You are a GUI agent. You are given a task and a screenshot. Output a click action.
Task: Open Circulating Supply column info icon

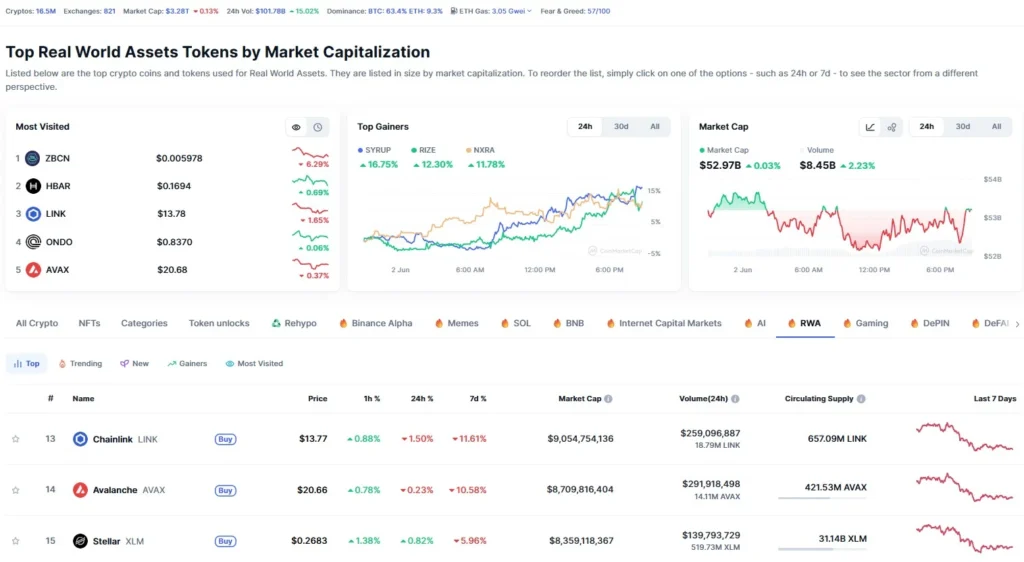point(861,399)
